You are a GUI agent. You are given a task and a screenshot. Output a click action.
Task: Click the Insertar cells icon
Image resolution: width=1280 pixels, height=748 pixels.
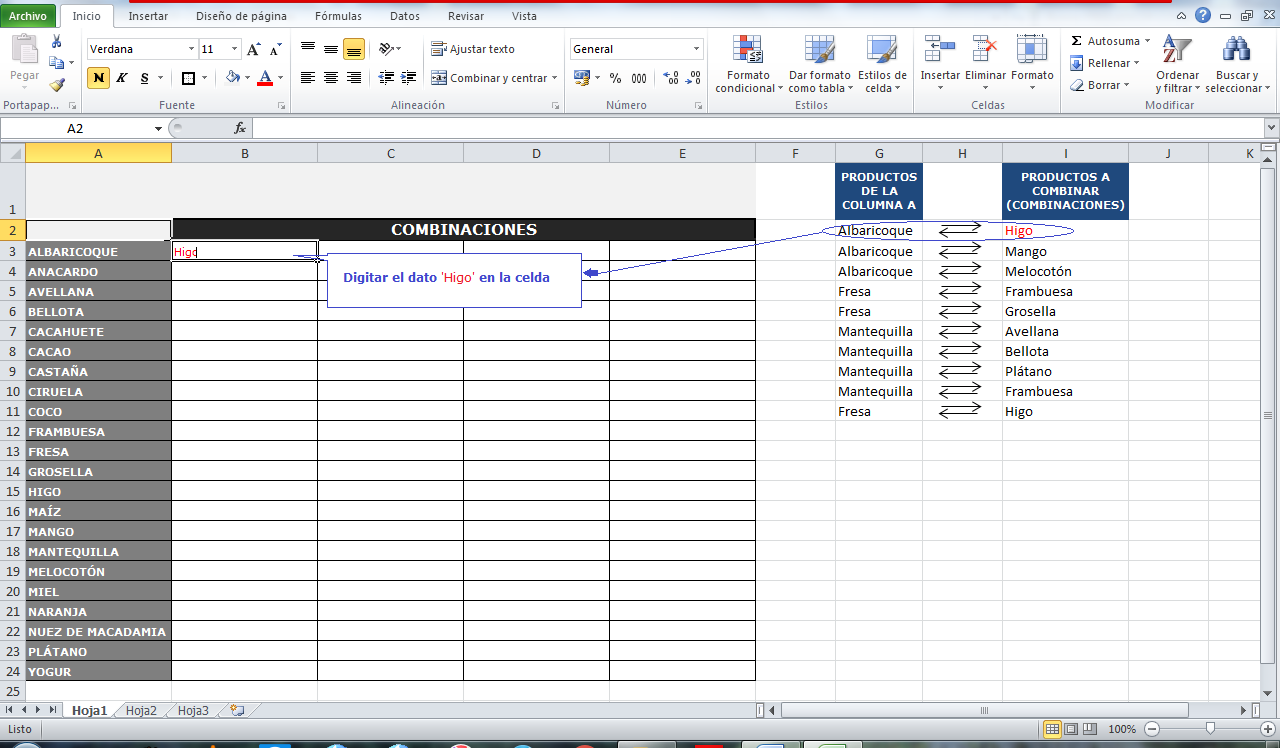[940, 50]
